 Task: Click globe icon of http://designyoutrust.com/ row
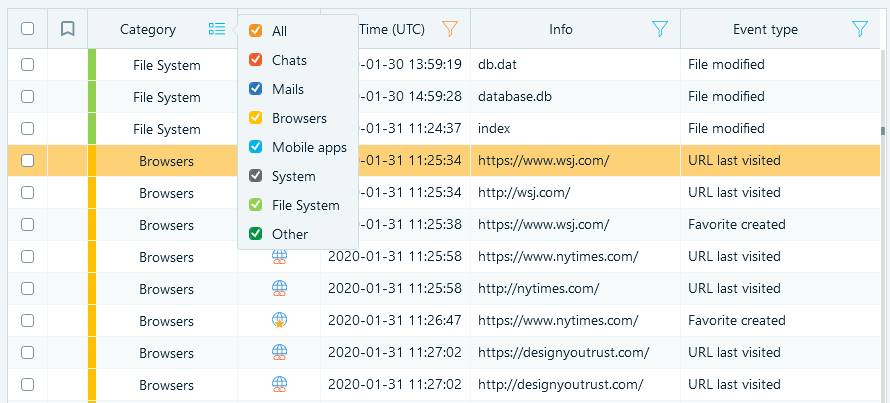pos(279,384)
